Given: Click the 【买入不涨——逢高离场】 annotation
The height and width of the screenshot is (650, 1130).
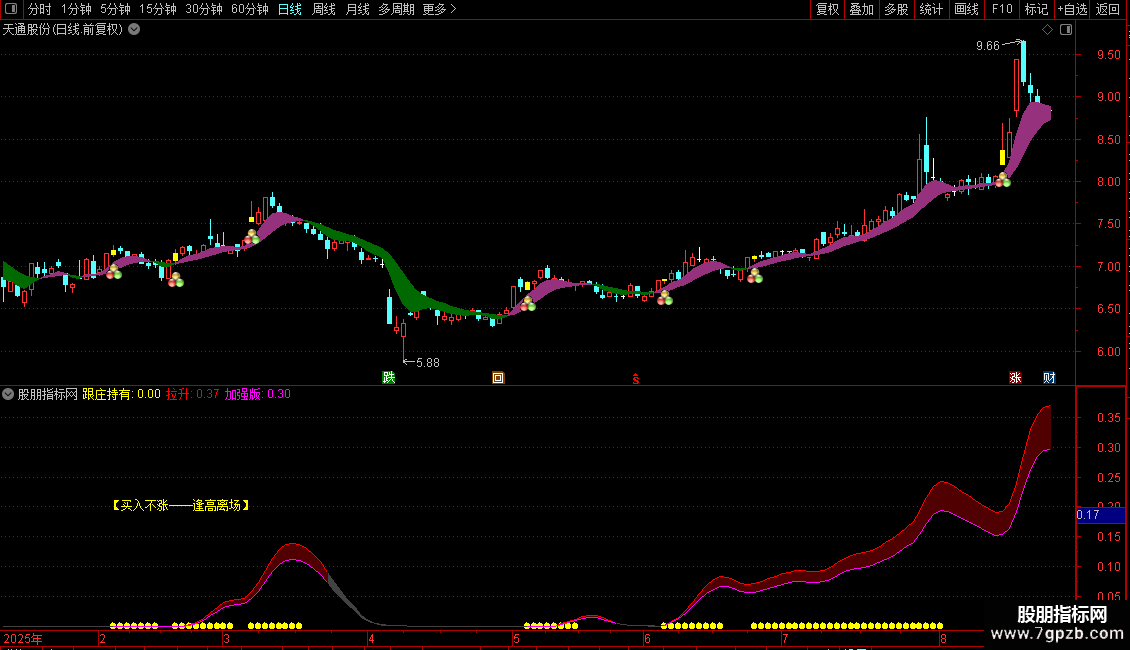Looking at the screenshot, I should (181, 505).
